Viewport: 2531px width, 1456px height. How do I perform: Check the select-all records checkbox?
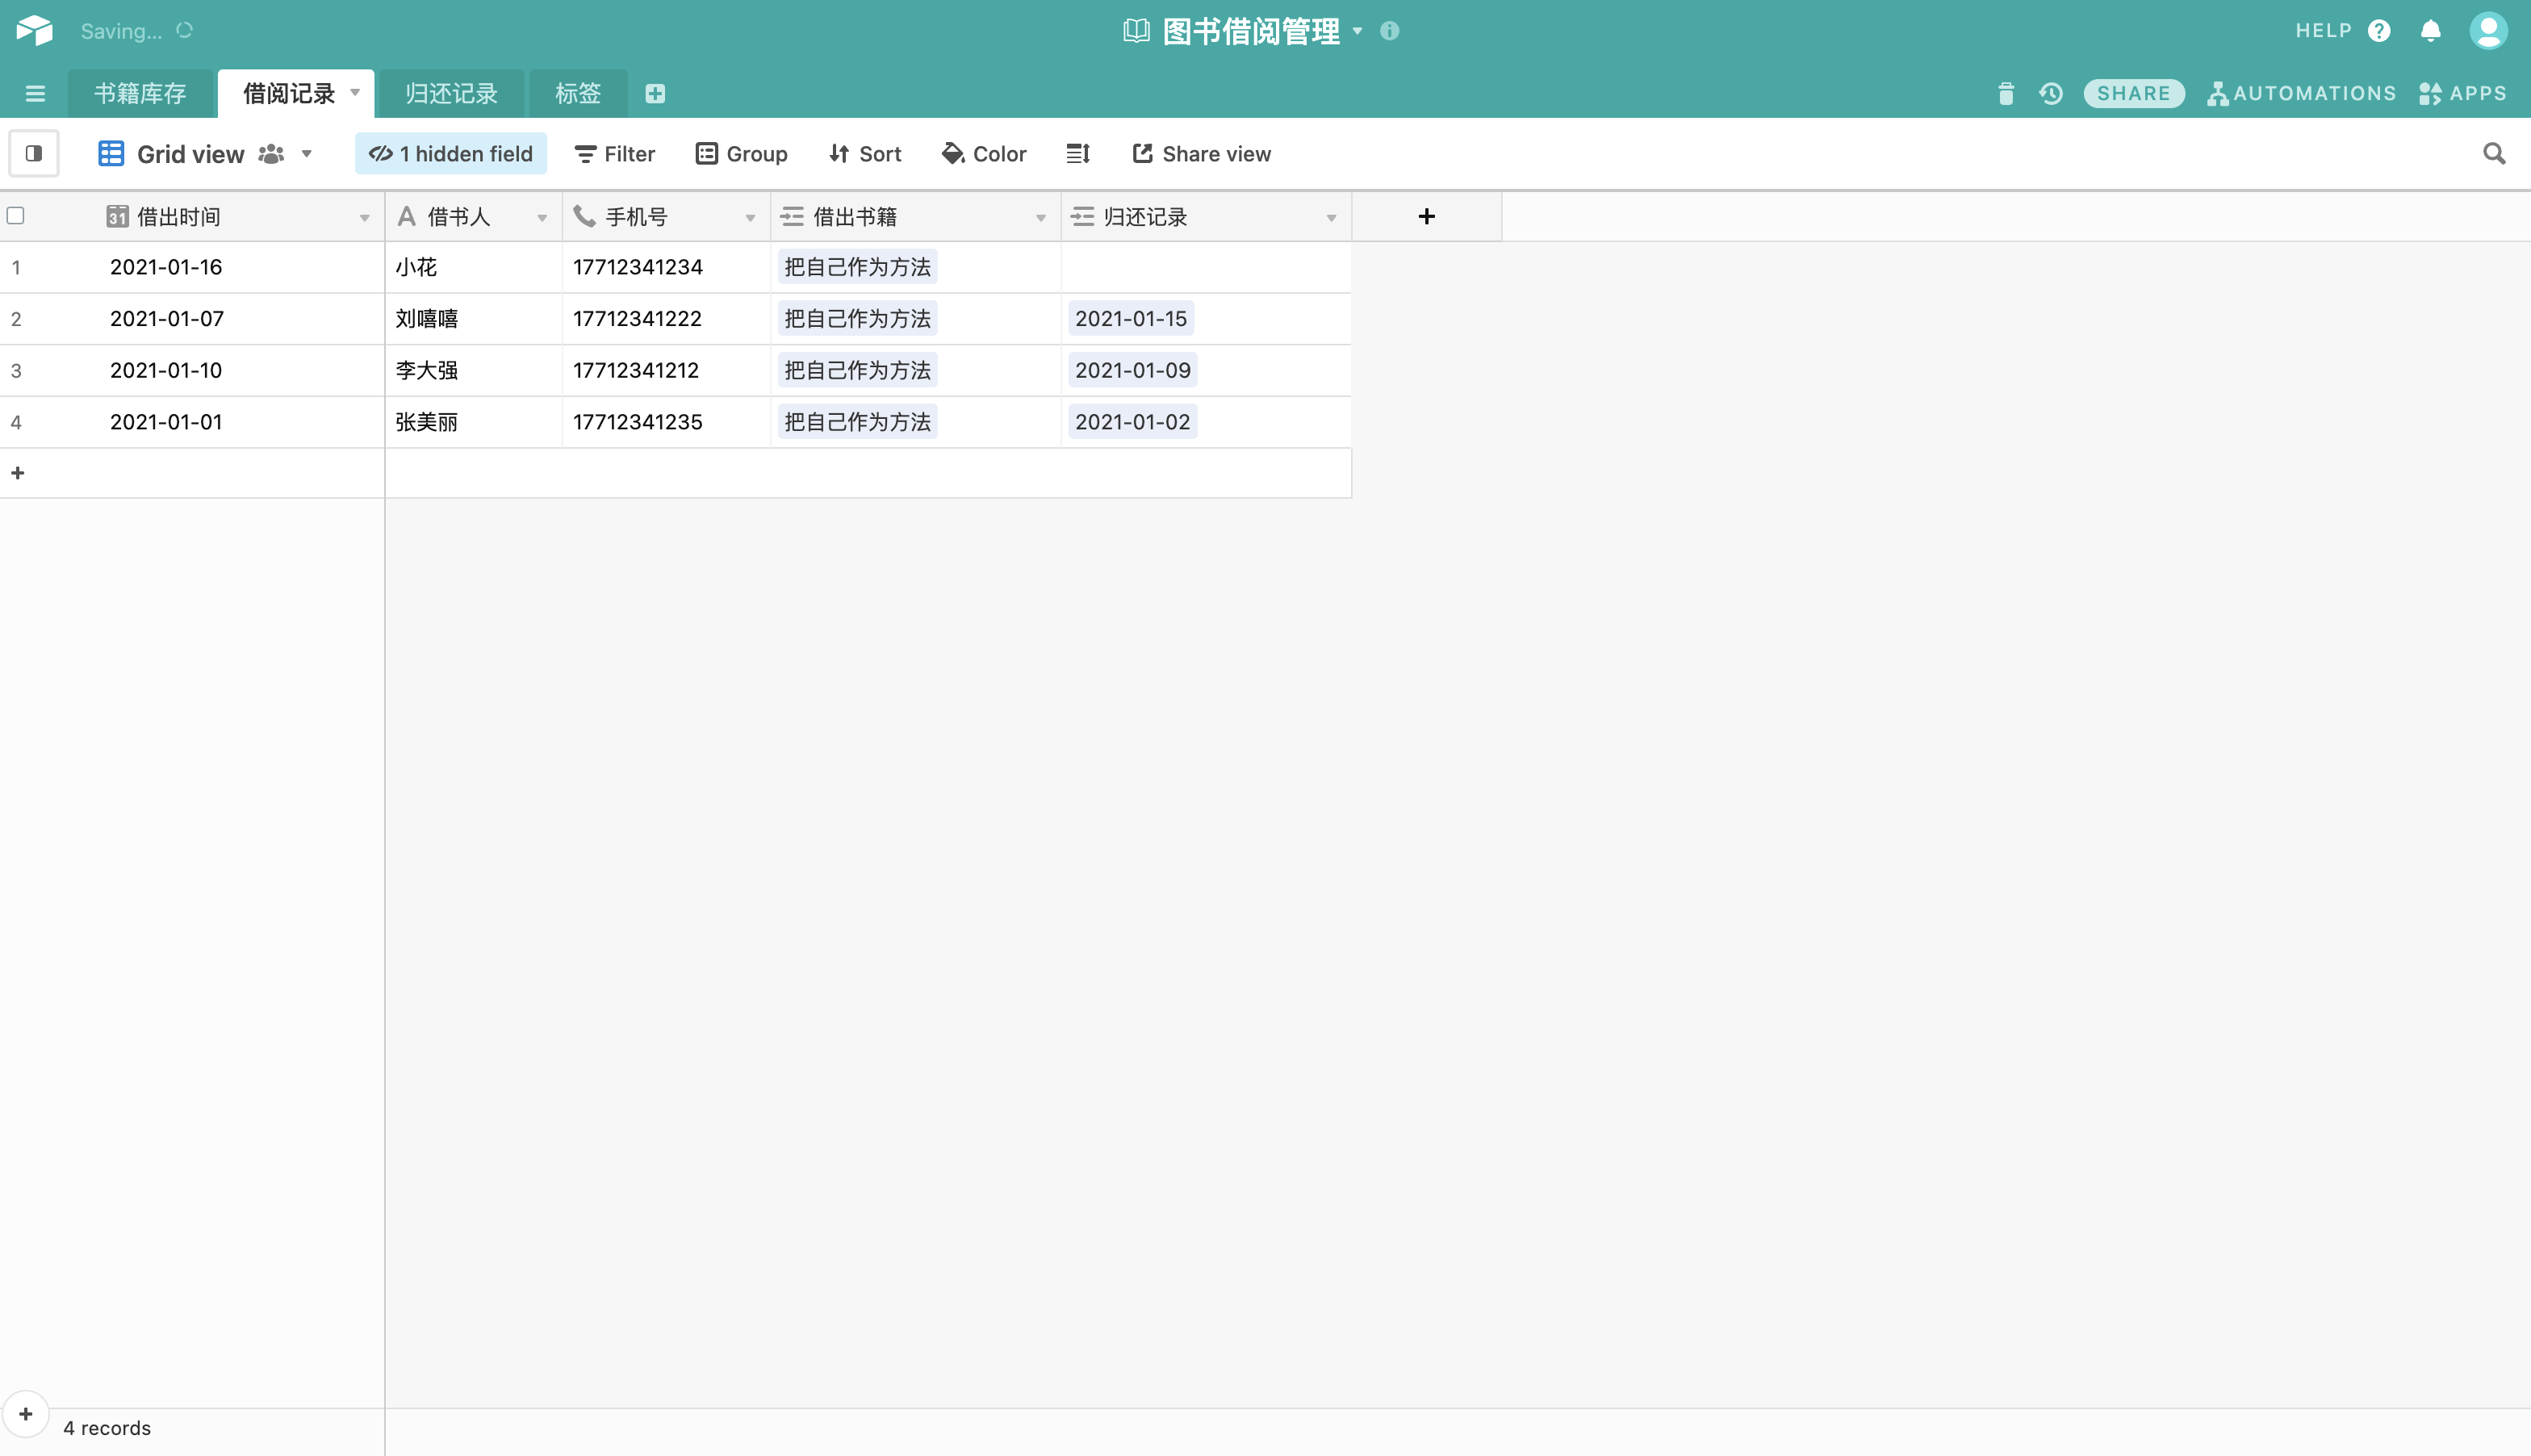click(16, 216)
